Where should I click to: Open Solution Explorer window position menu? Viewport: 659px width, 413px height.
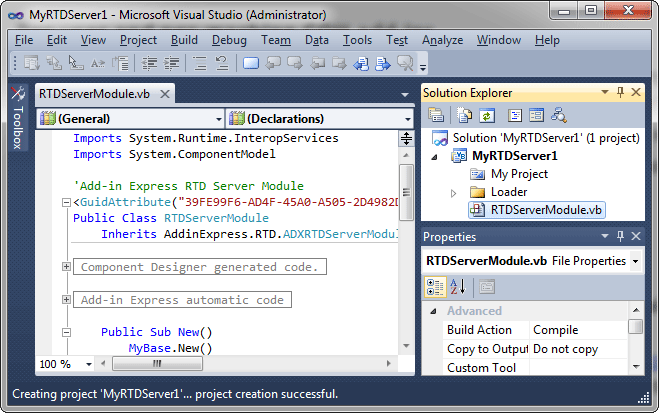605,92
